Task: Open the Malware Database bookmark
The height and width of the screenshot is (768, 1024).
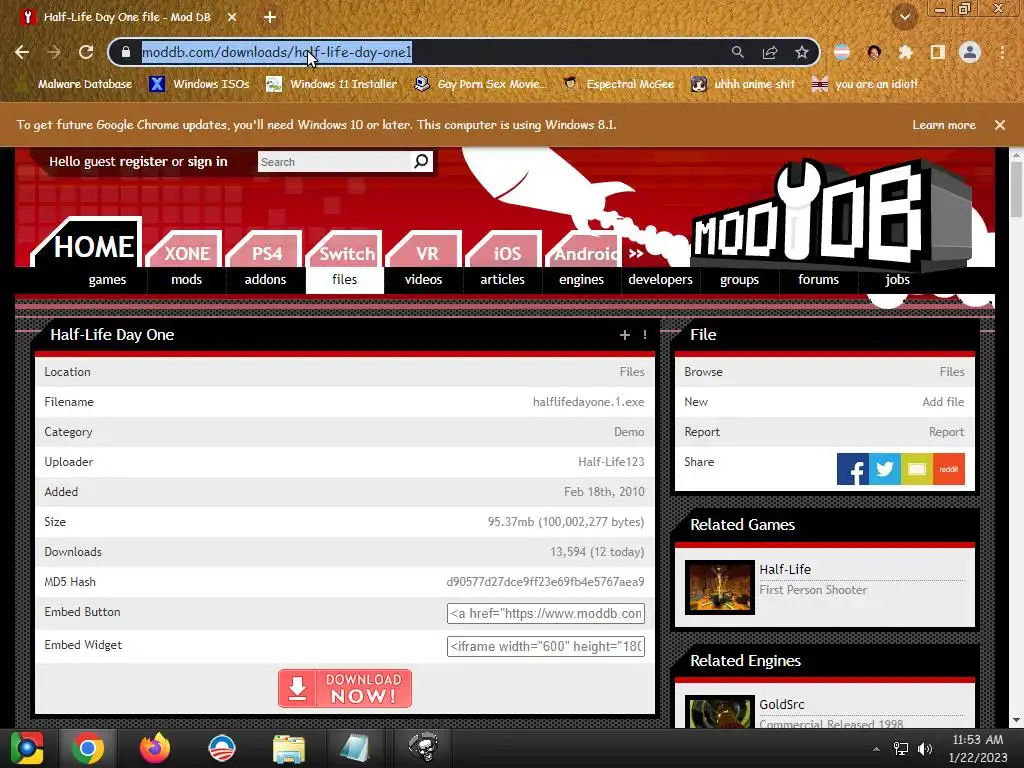Action: (76, 84)
